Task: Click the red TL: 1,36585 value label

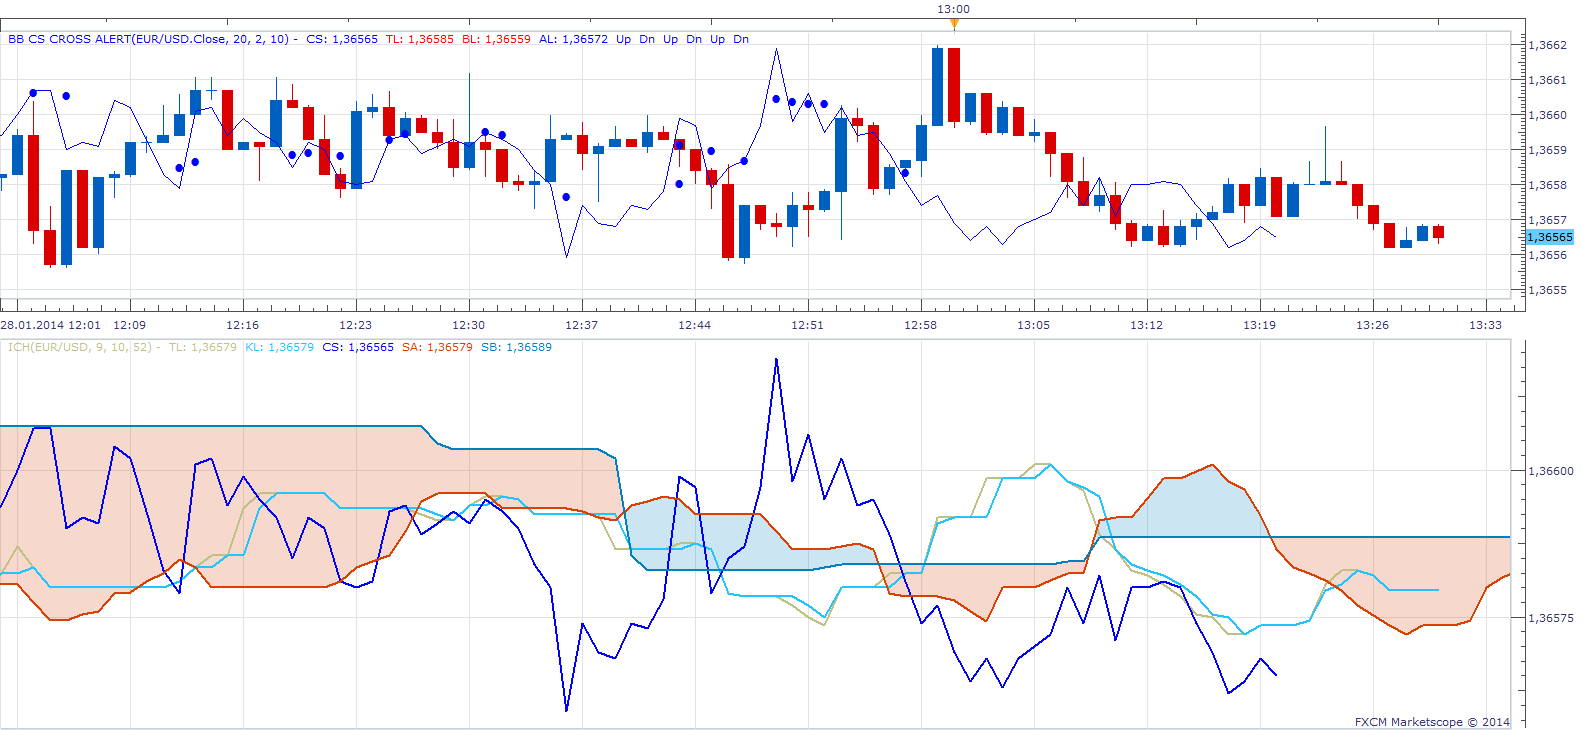Action: [x=420, y=39]
